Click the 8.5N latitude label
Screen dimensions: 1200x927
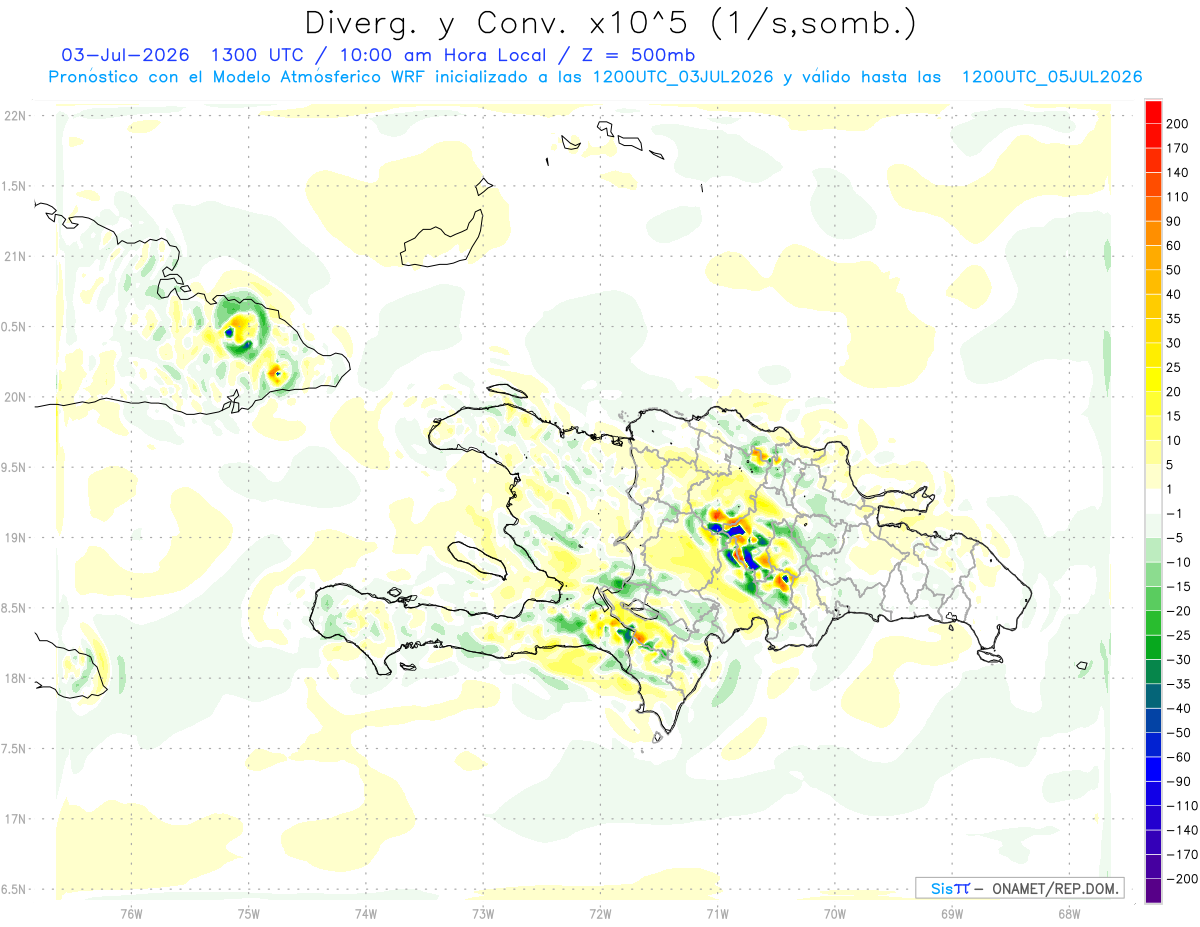click(x=15, y=608)
